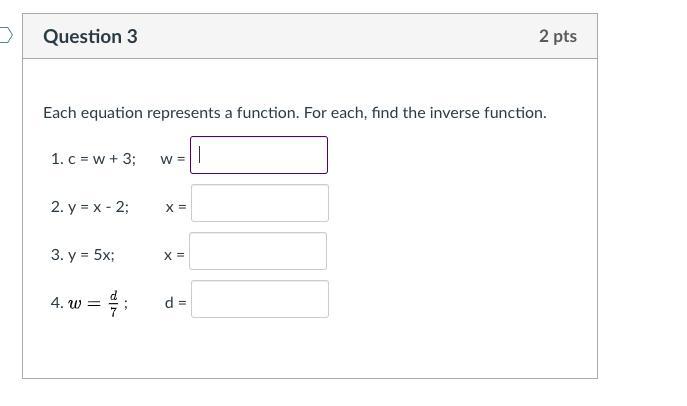Click 'x =' label in row three
Image resolution: width=687 pixels, height=406 pixels.
[x=174, y=255]
